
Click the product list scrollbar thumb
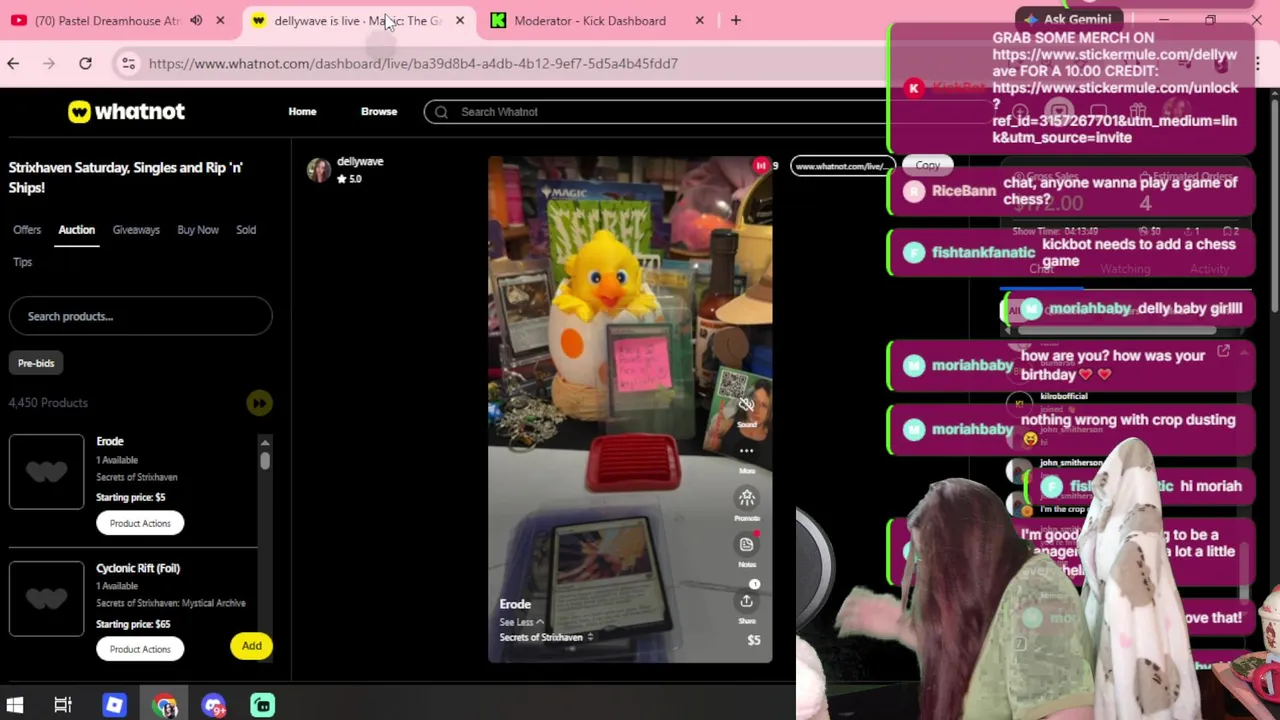point(265,460)
